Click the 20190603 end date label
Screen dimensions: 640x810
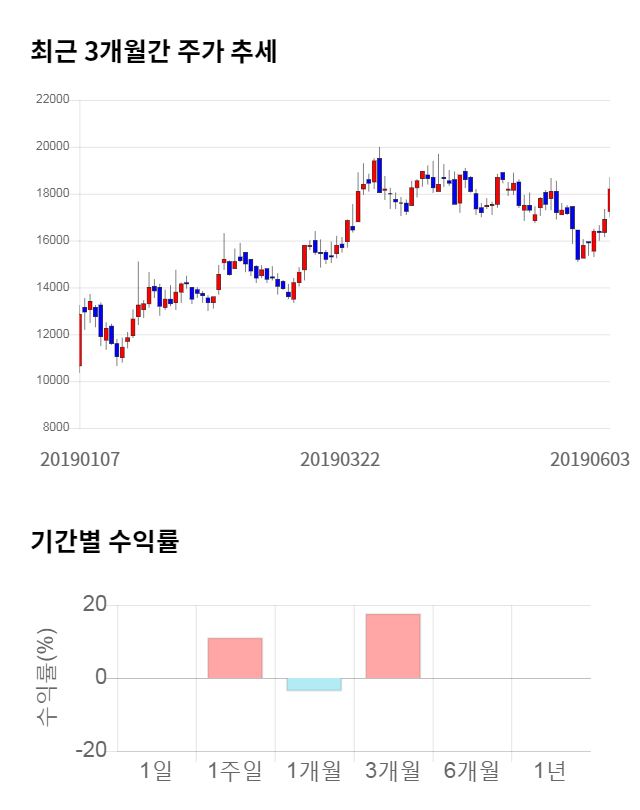tap(590, 459)
